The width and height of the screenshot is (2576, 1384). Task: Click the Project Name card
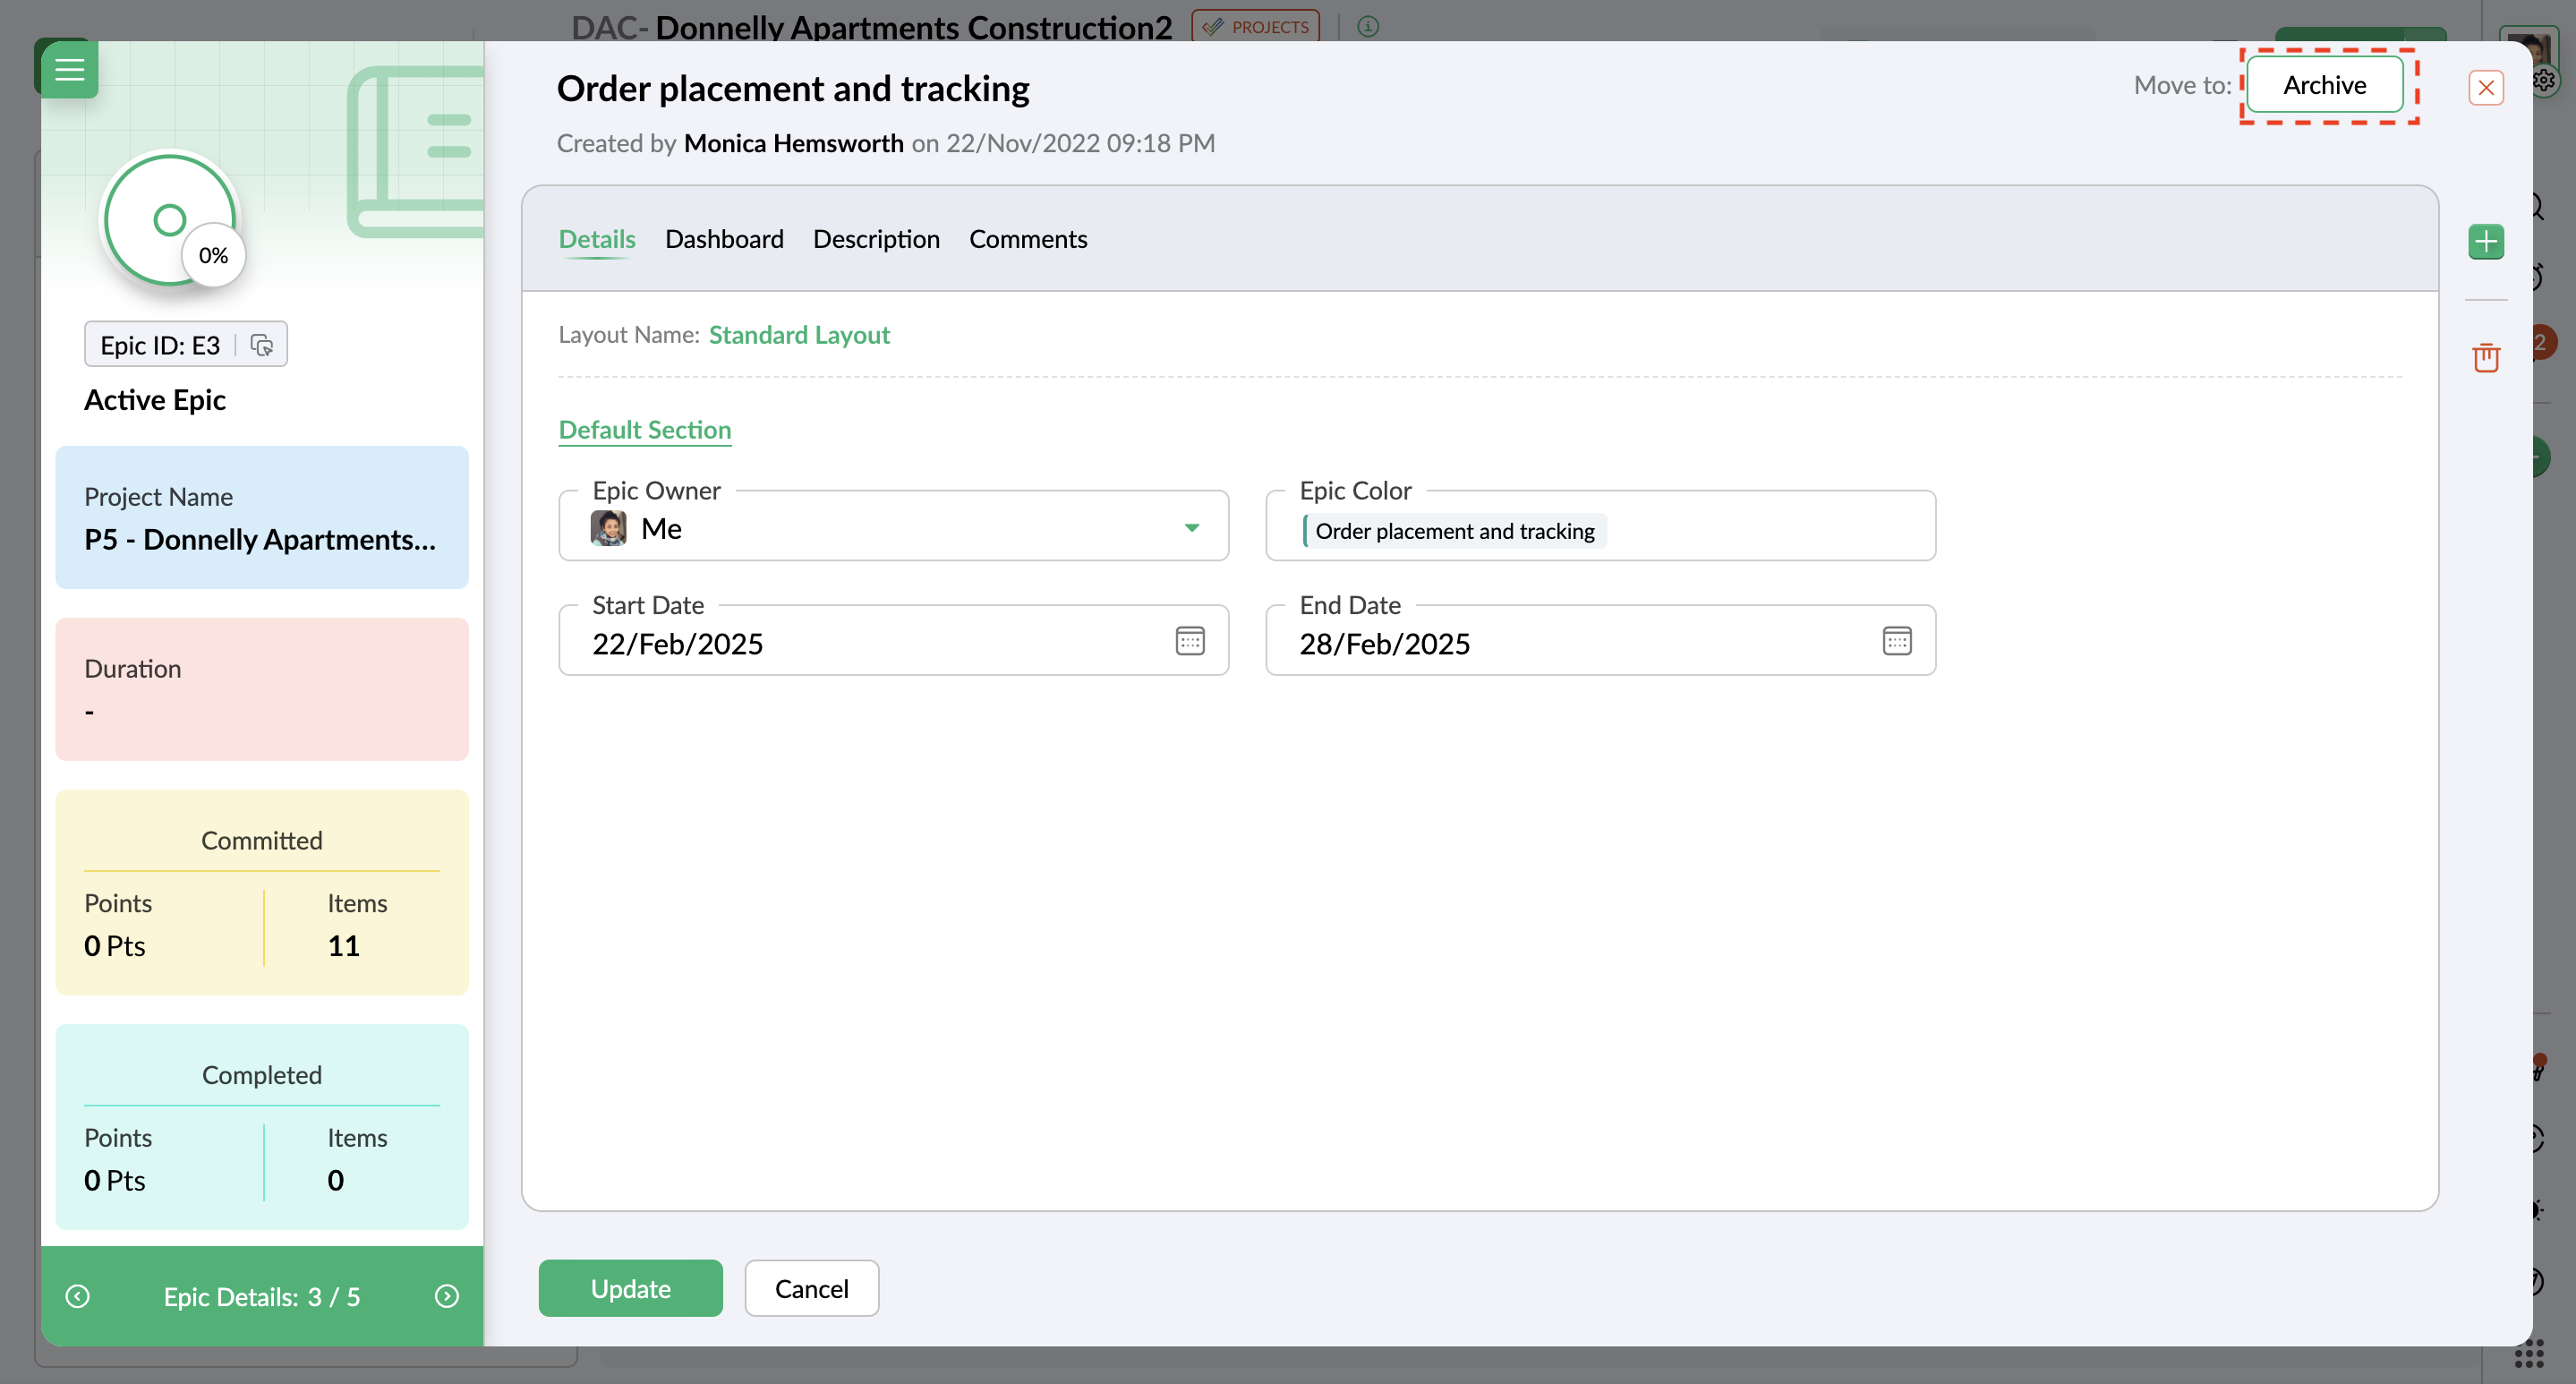click(262, 518)
